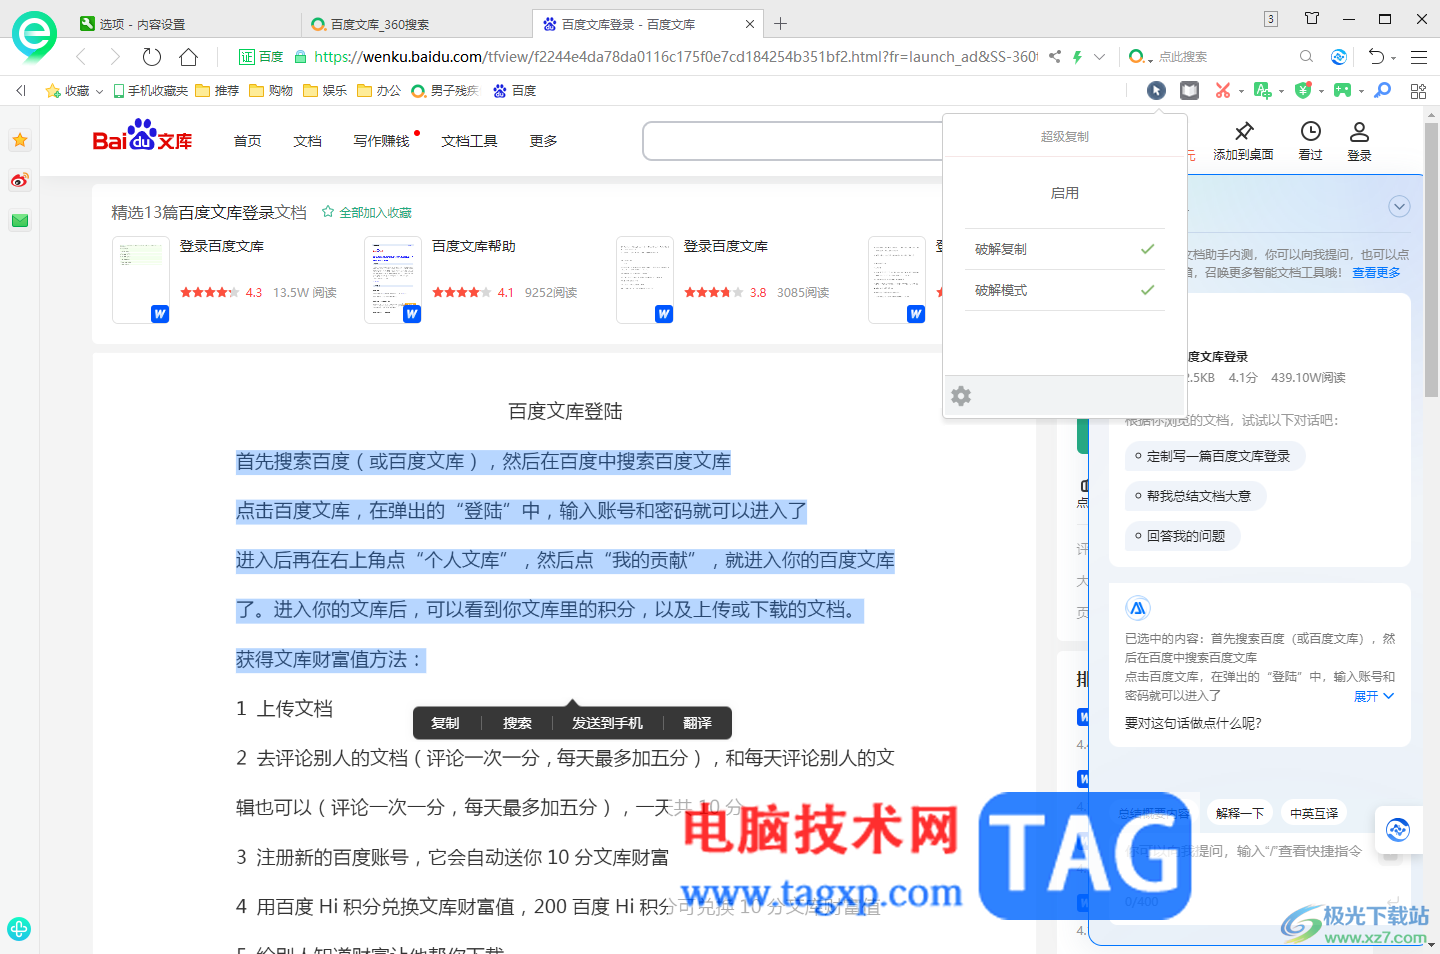The height and width of the screenshot is (954, 1440).
Task: Open the green mail icon in the sidebar
Action: tap(20, 220)
